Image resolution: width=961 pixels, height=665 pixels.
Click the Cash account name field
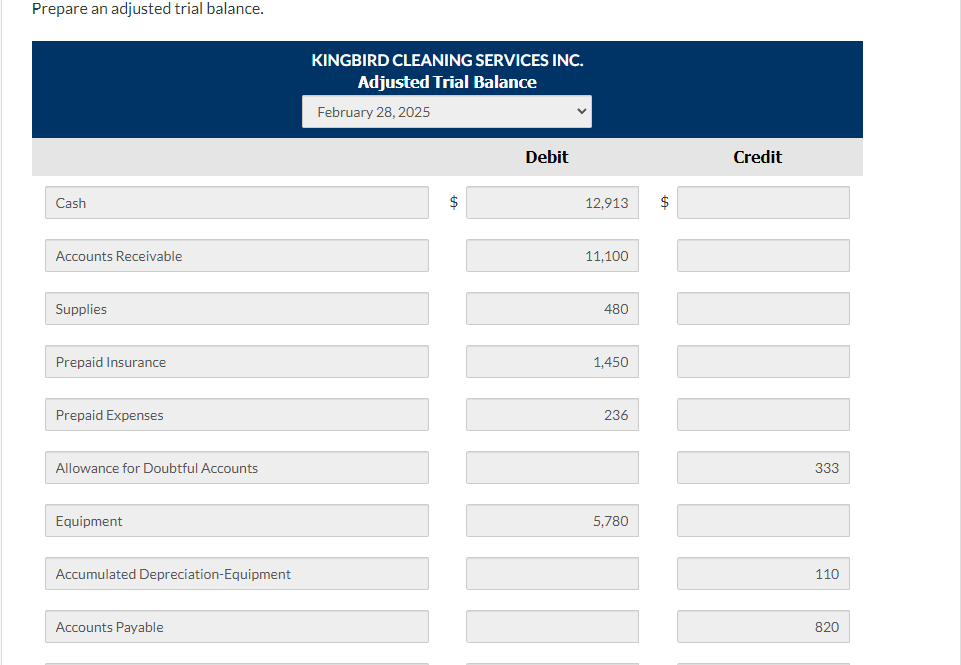(x=236, y=202)
